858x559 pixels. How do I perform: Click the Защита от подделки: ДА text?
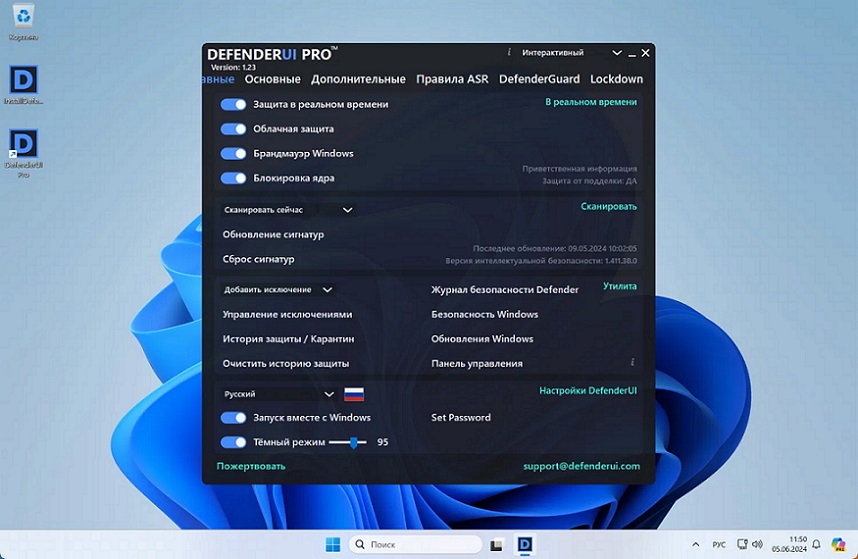click(589, 181)
